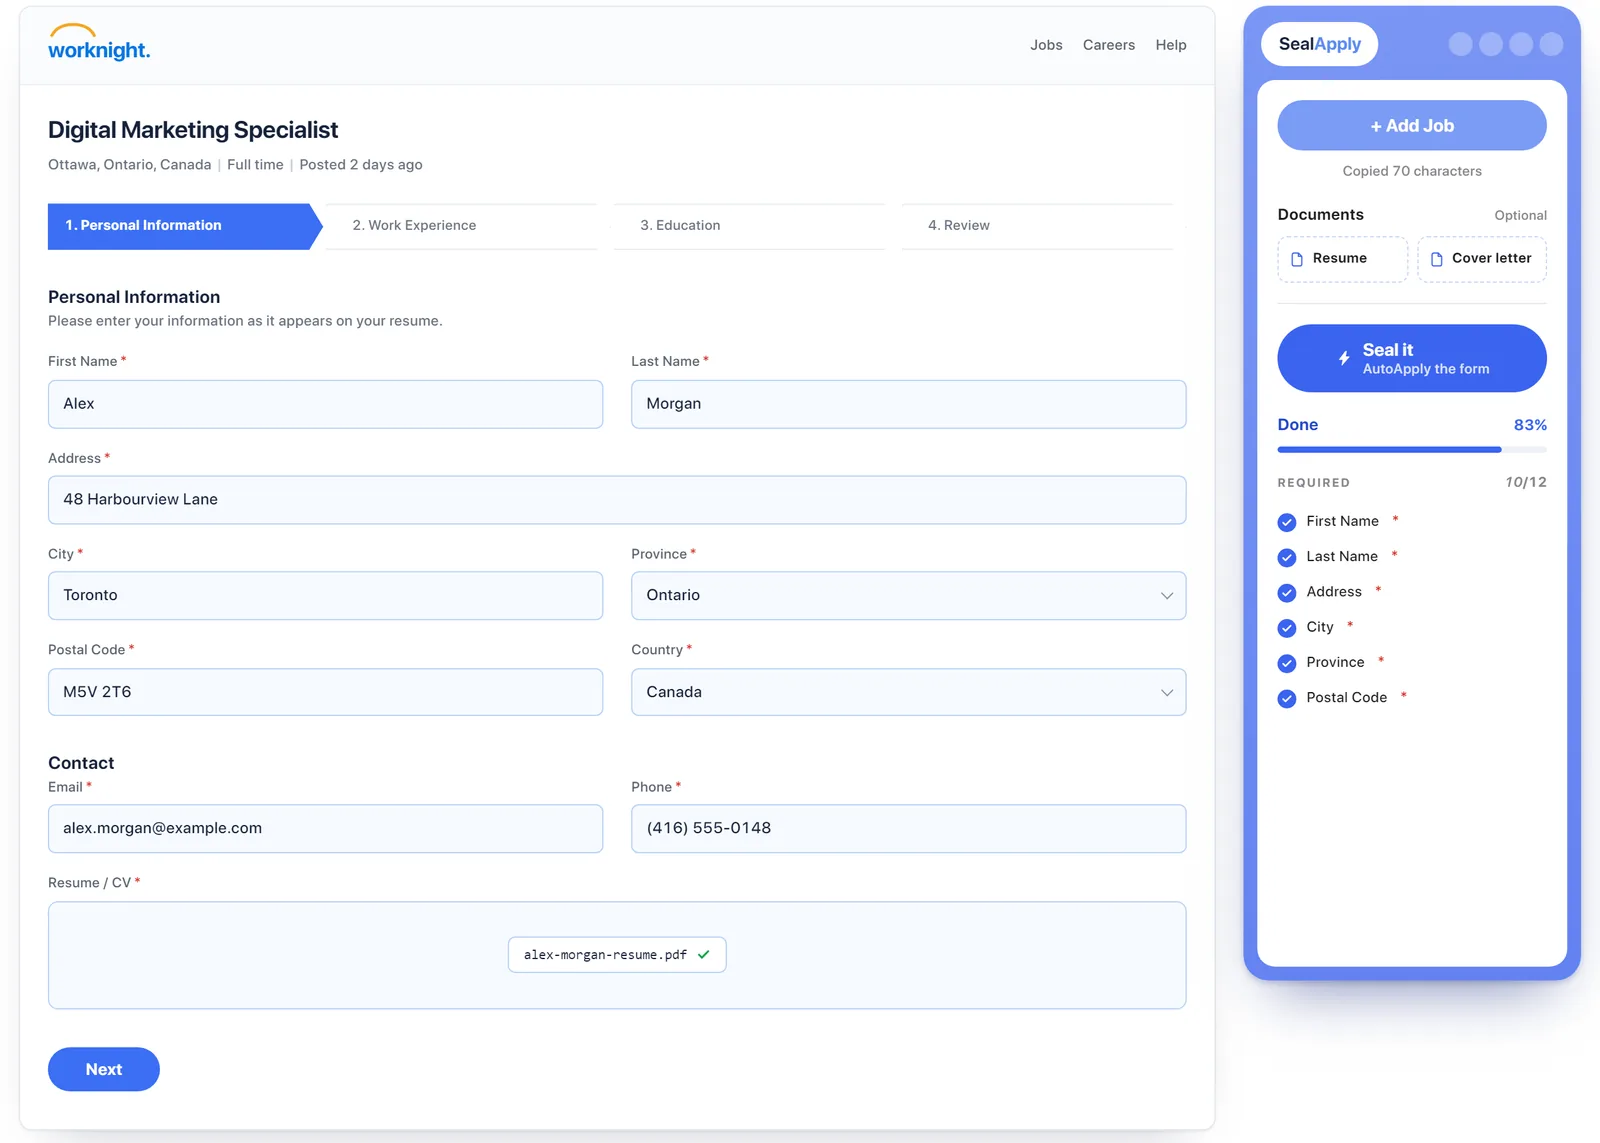This screenshot has height=1143, width=1600.
Task: Open the Help navigation link
Action: coord(1171,45)
